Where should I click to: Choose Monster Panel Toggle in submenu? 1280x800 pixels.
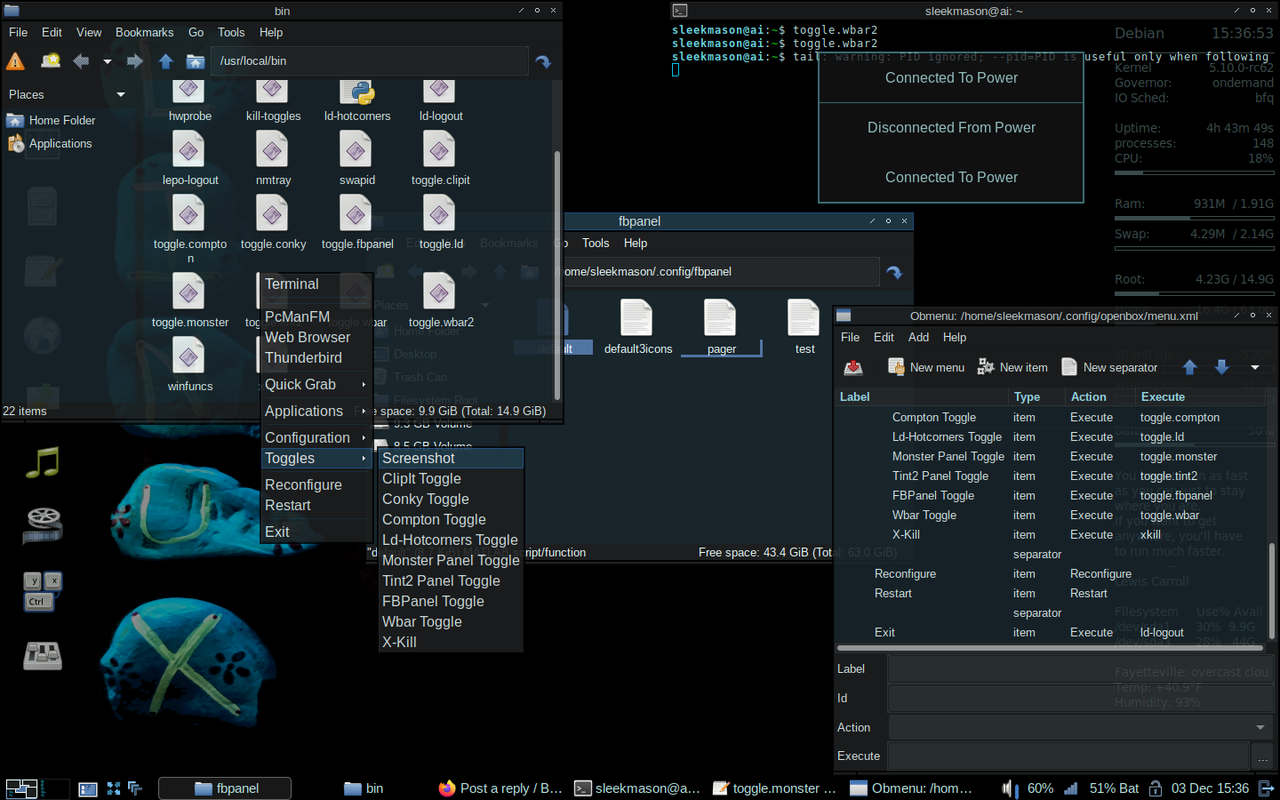[450, 560]
